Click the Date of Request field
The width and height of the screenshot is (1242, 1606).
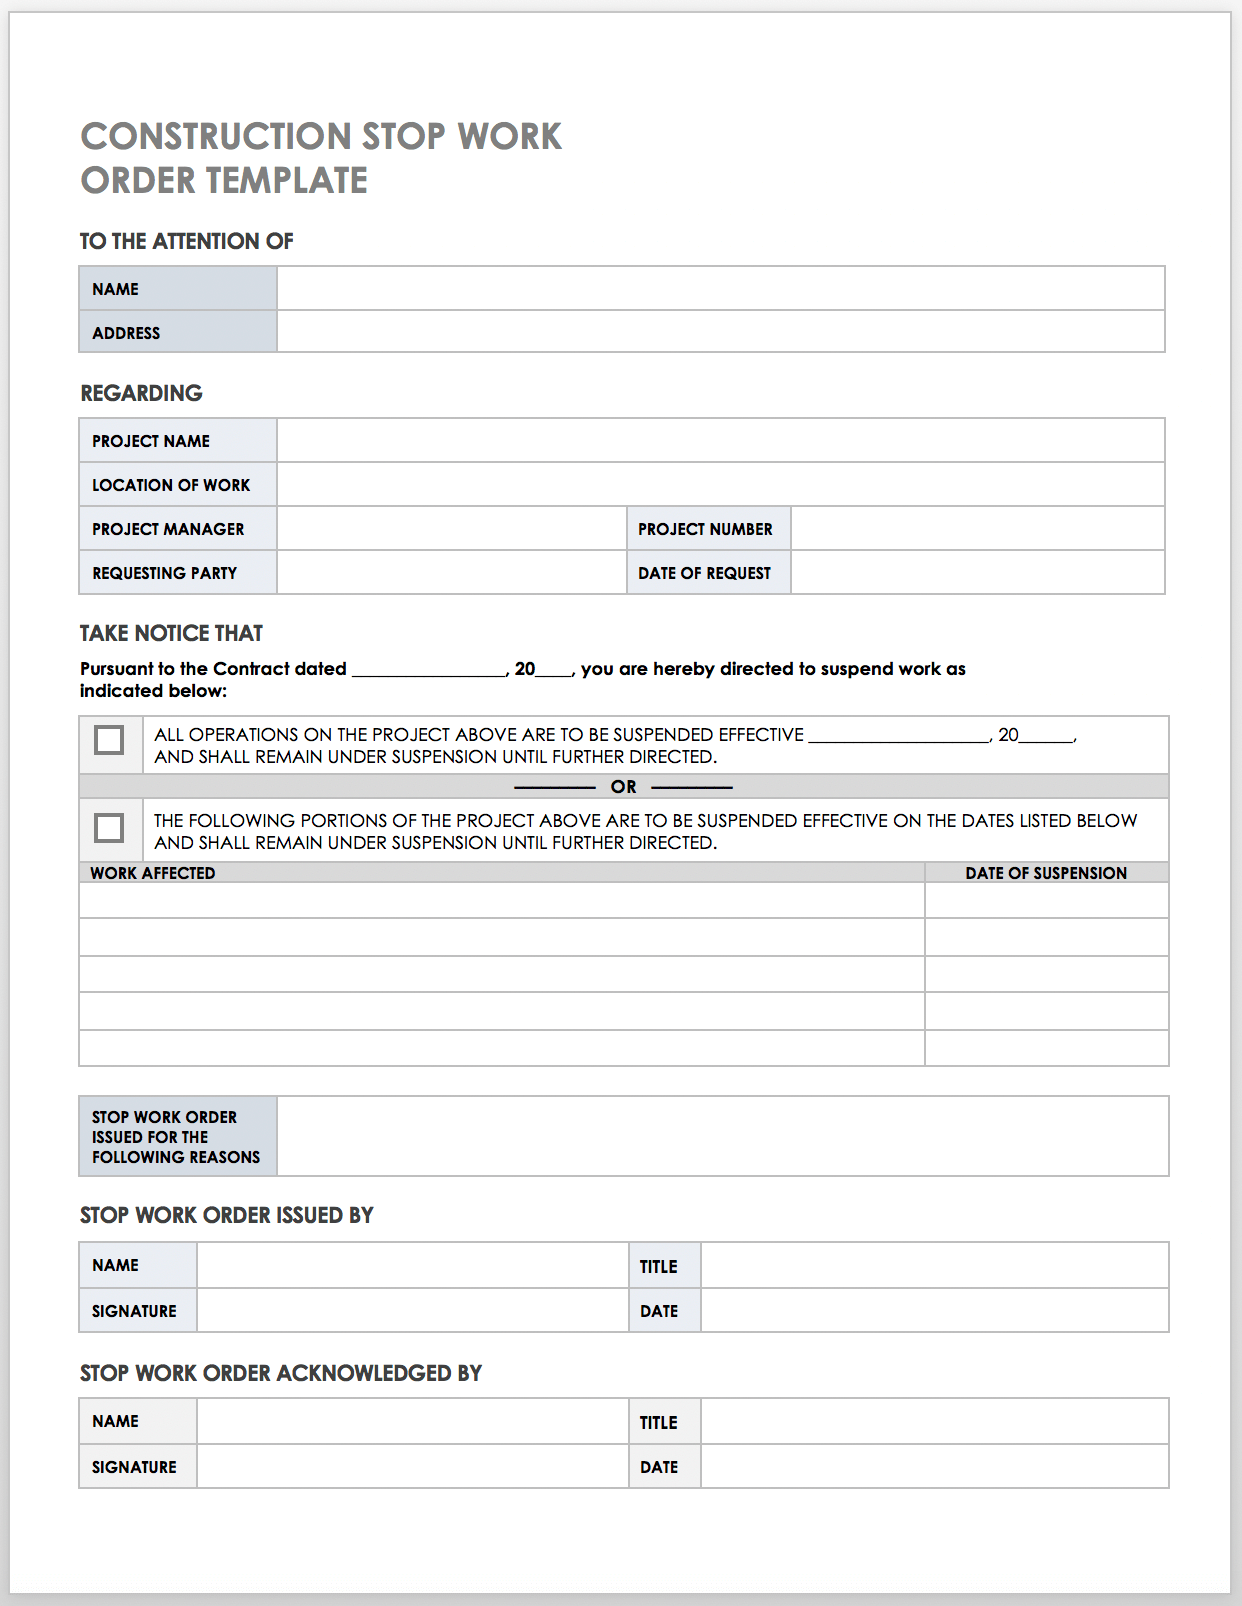977,572
